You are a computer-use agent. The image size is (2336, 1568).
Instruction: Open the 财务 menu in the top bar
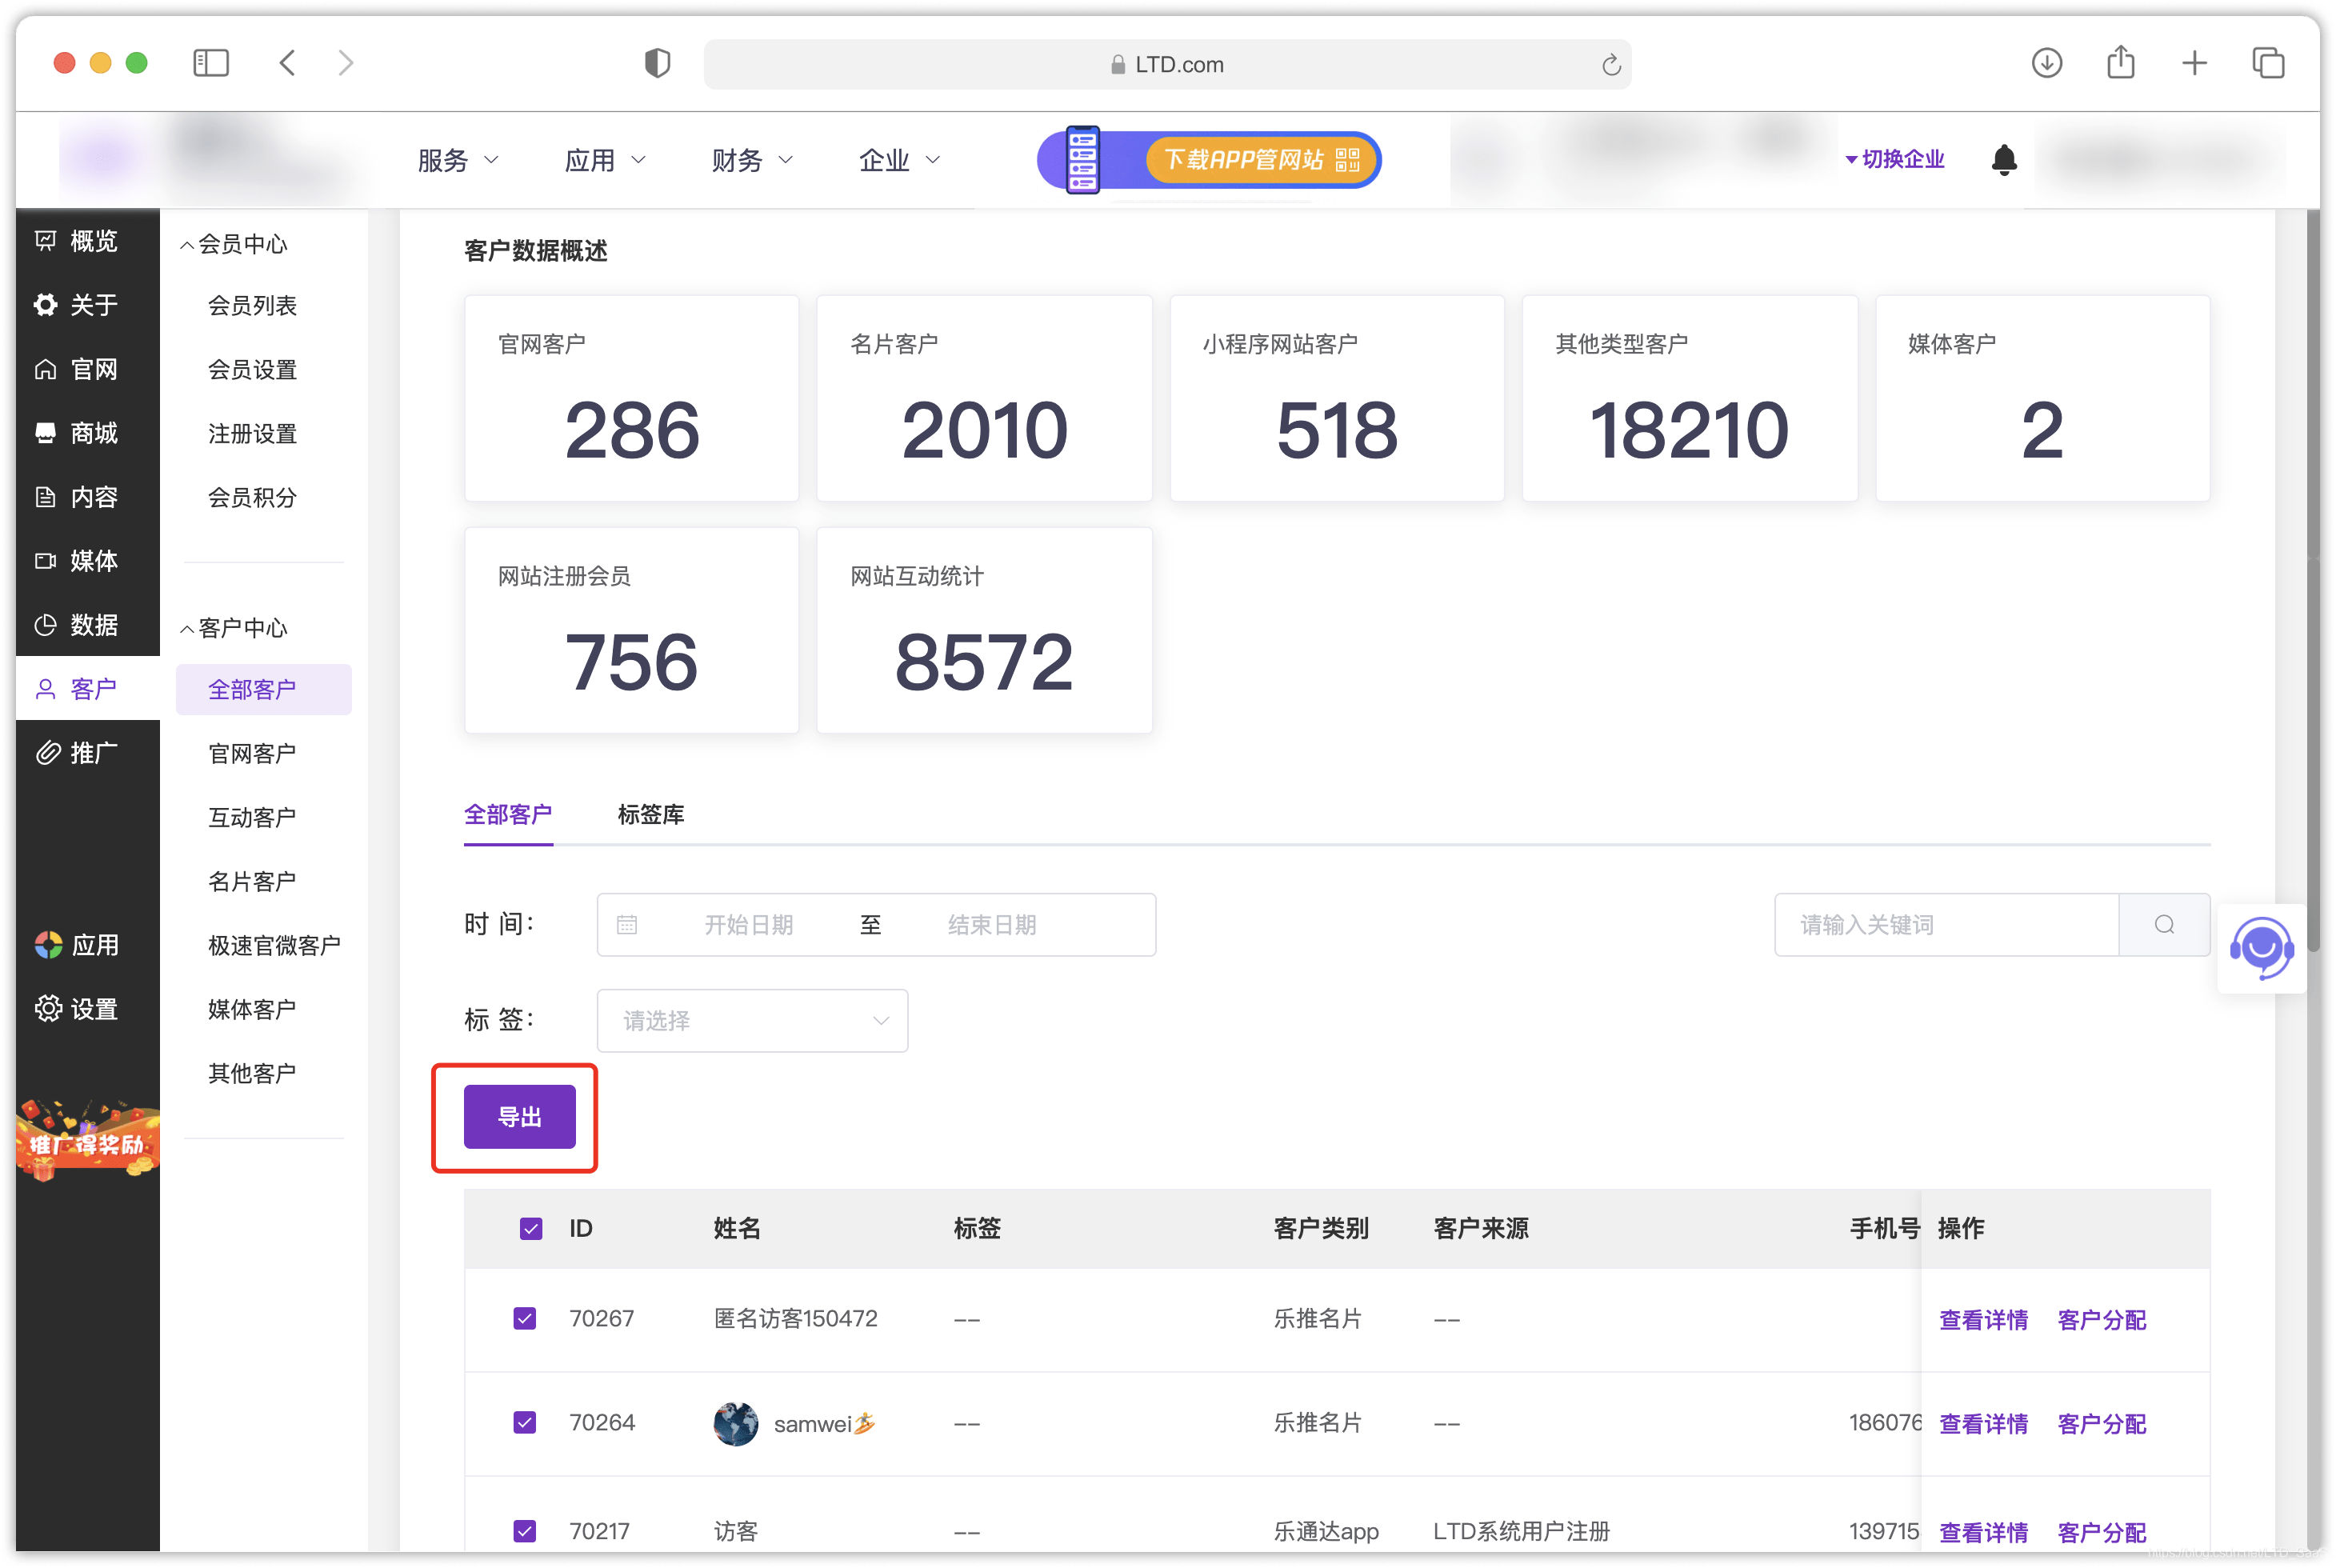(x=752, y=160)
